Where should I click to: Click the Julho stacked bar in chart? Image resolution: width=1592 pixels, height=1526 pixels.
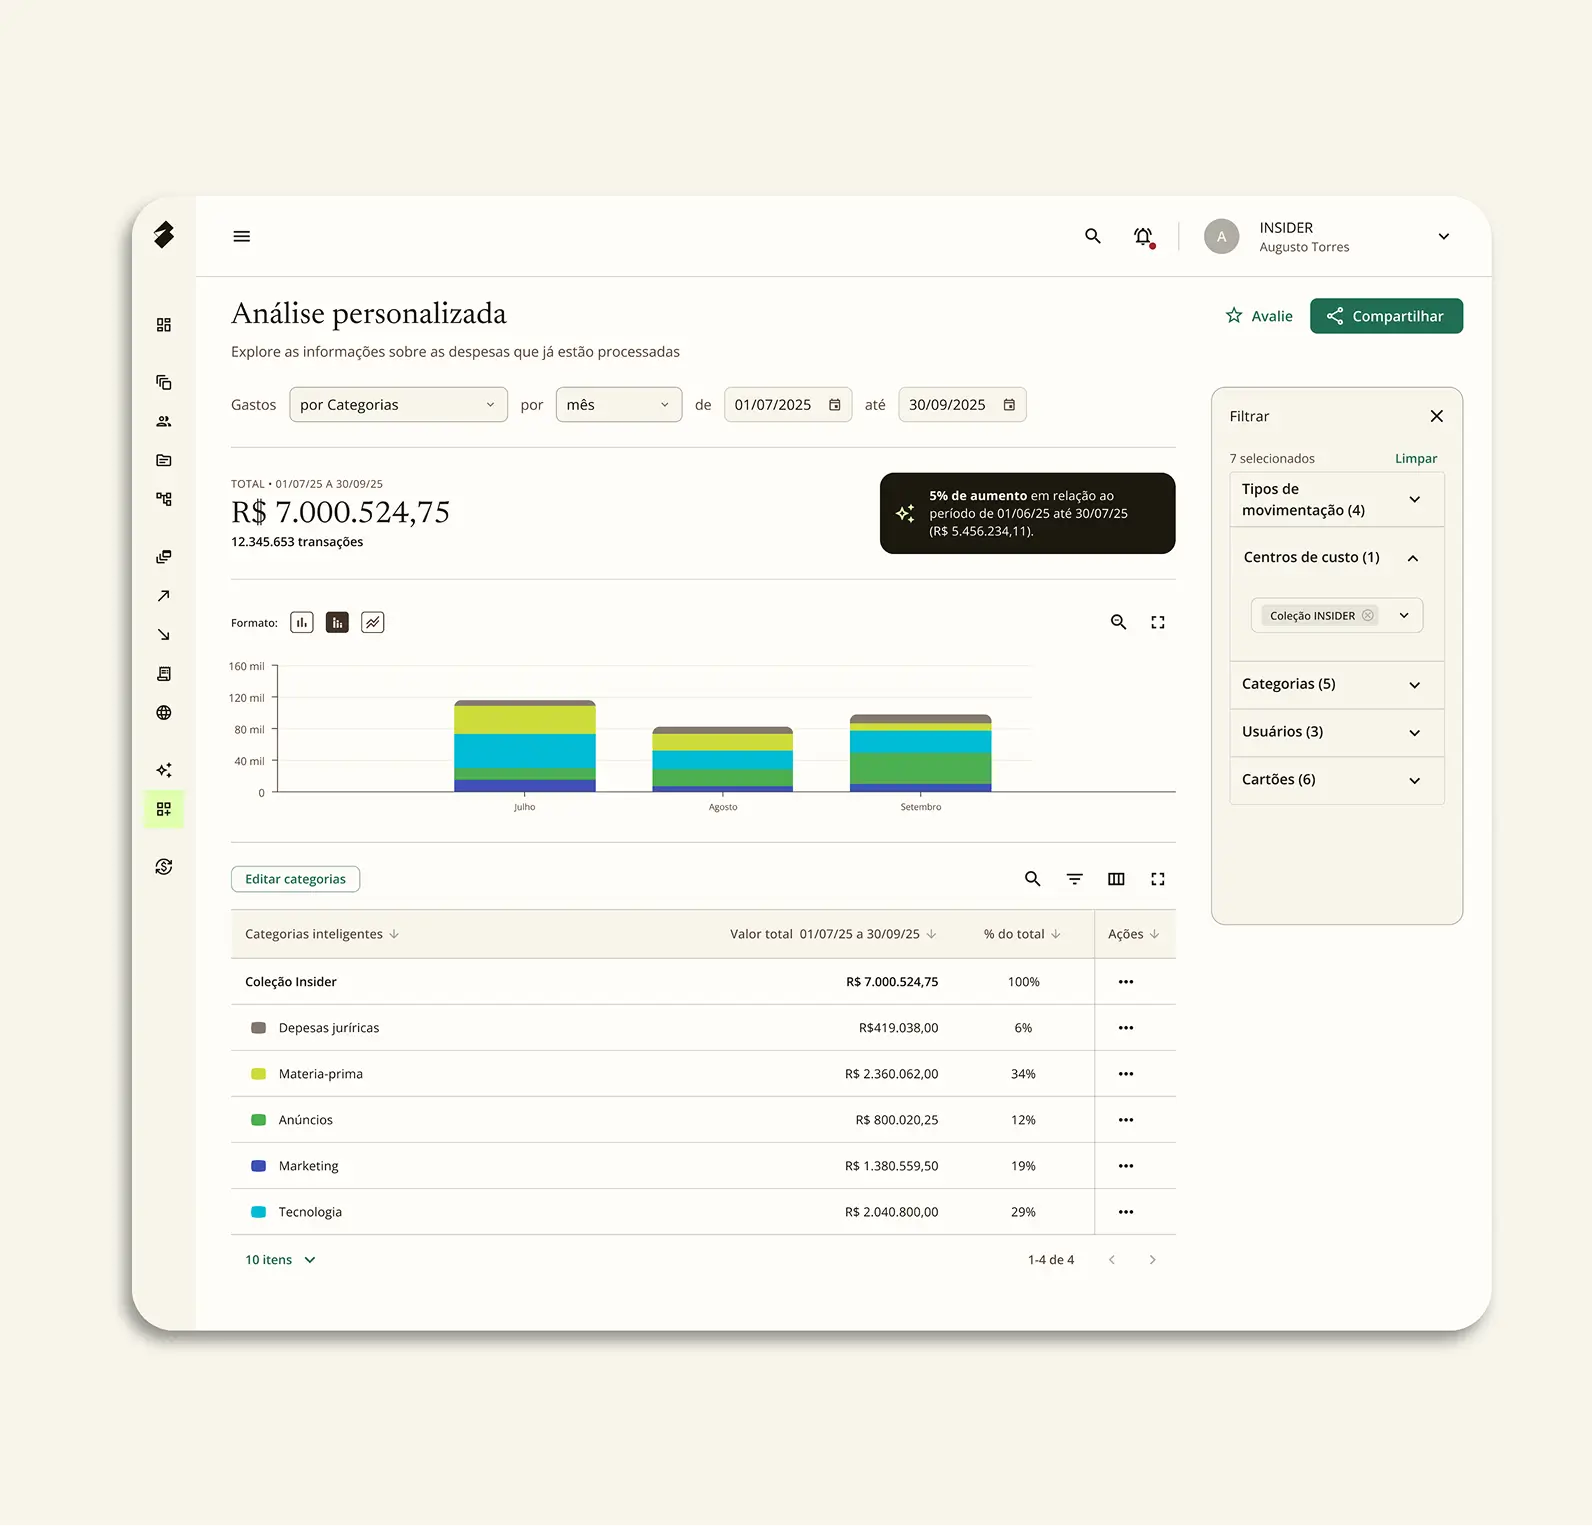pos(525,746)
